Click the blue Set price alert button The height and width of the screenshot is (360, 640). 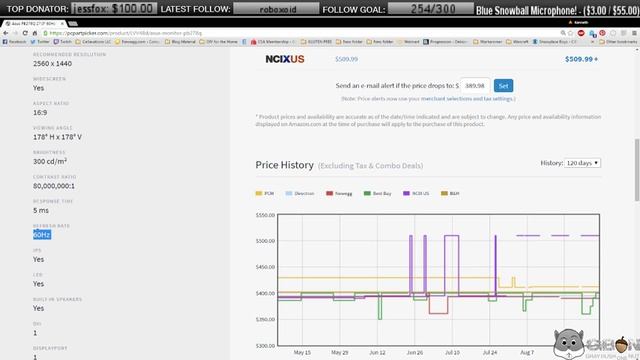[503, 86]
